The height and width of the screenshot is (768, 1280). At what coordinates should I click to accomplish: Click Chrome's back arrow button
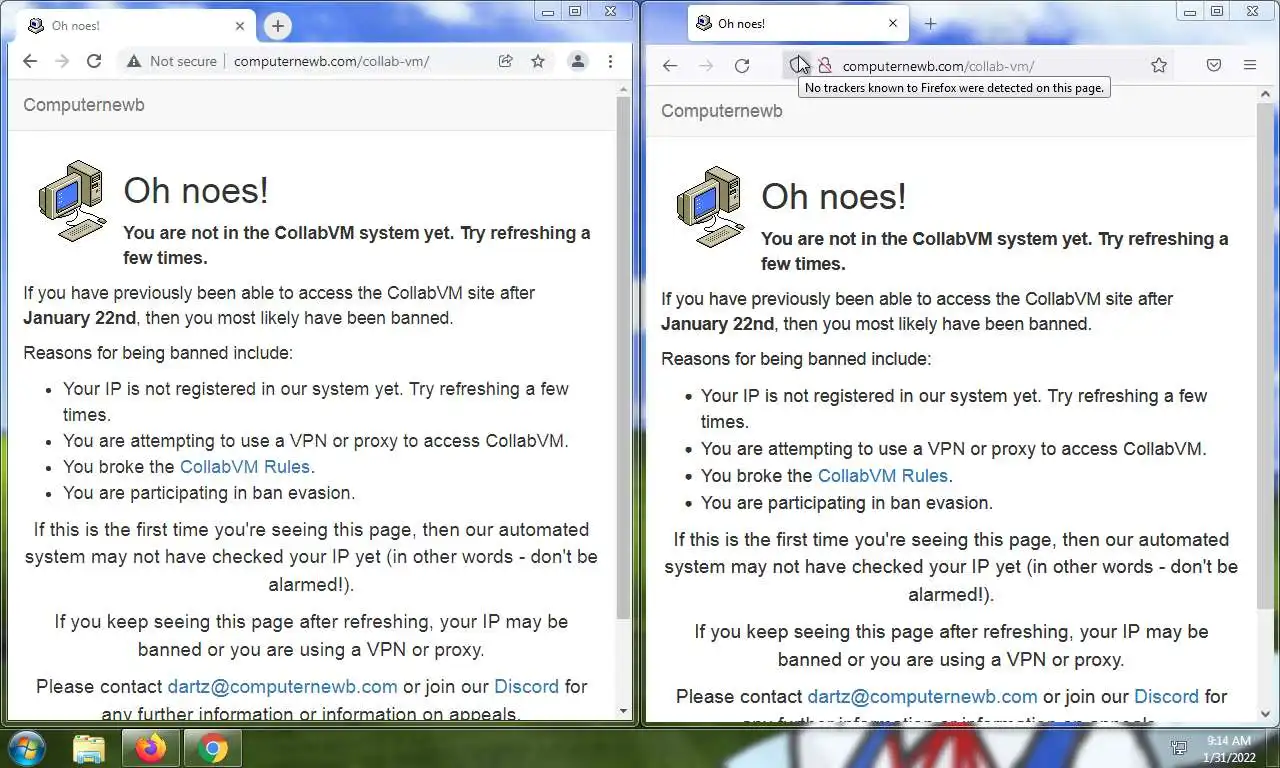30,61
